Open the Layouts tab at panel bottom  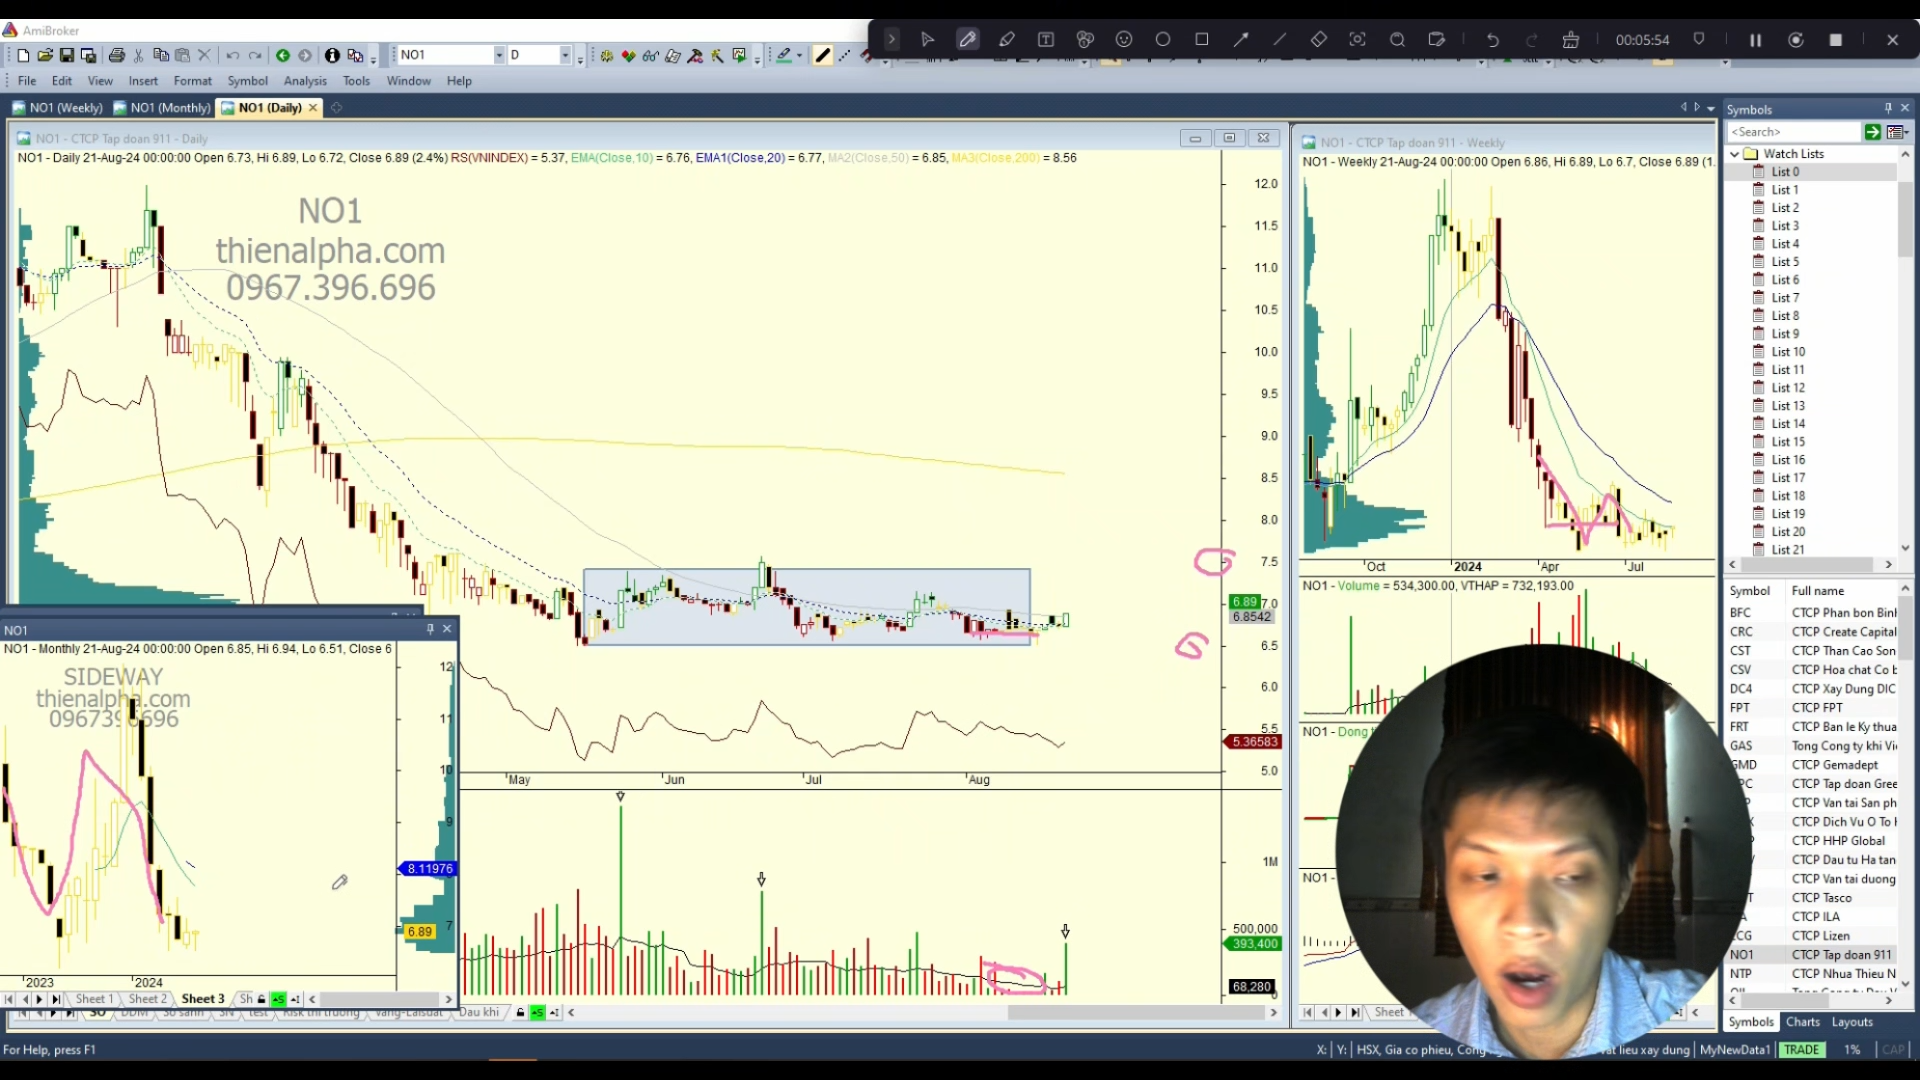tap(1852, 1022)
